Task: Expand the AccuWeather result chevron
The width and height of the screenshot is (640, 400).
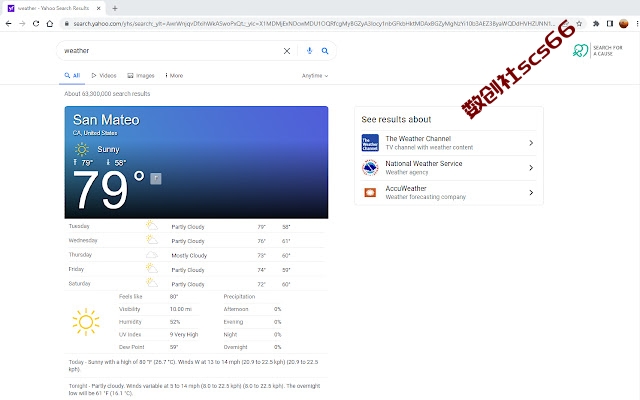Action: point(531,192)
